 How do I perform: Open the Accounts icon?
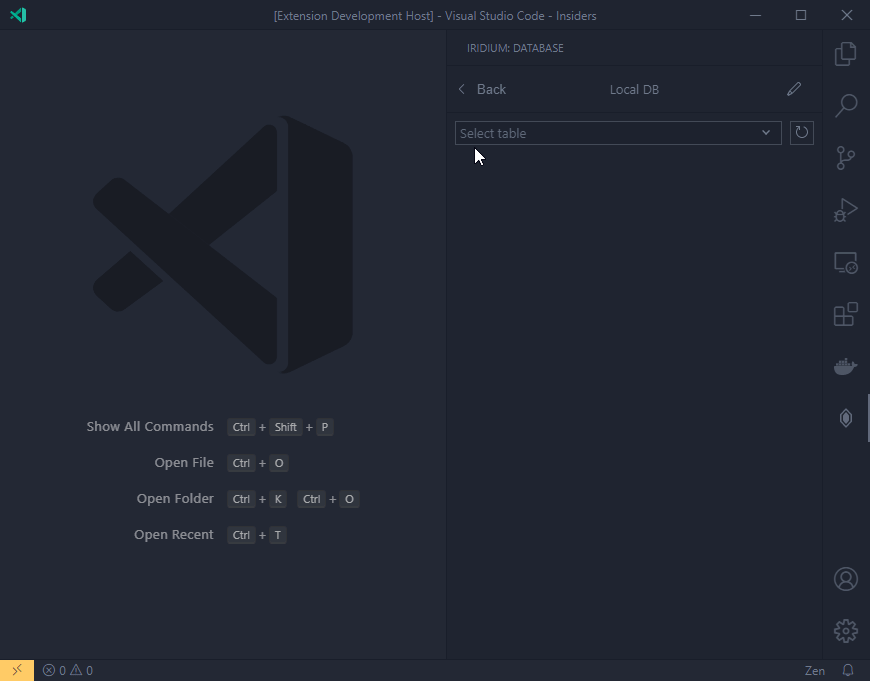(846, 579)
